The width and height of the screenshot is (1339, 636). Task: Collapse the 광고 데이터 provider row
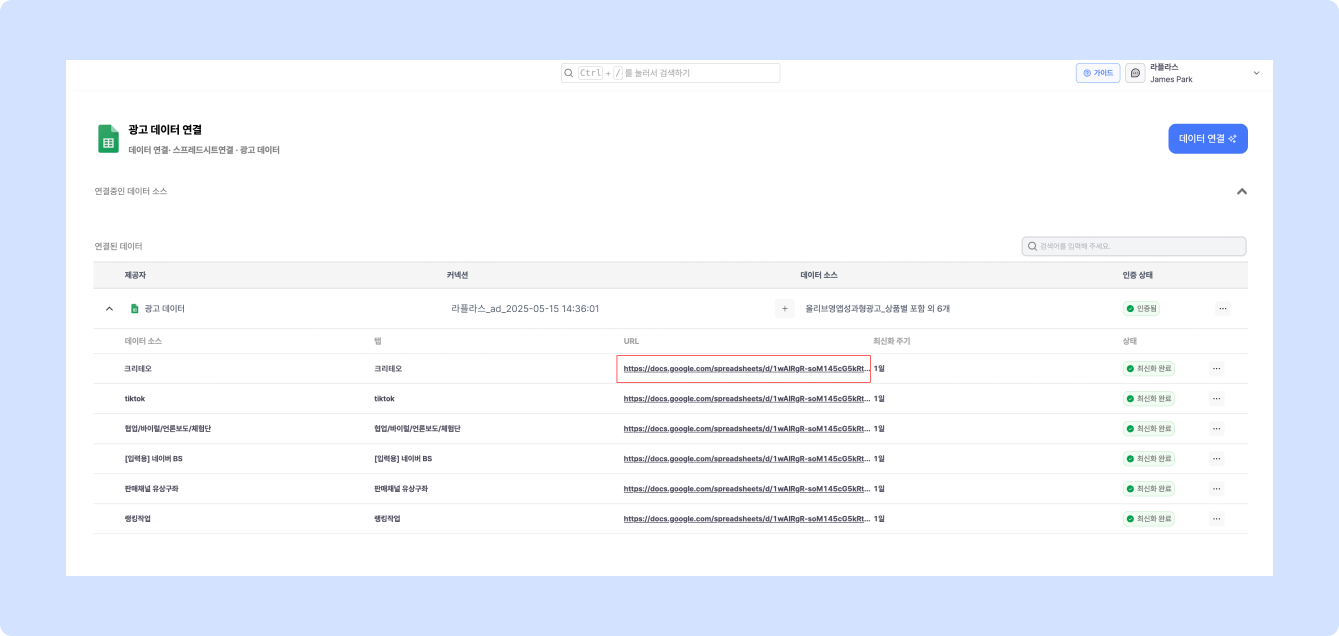point(109,309)
